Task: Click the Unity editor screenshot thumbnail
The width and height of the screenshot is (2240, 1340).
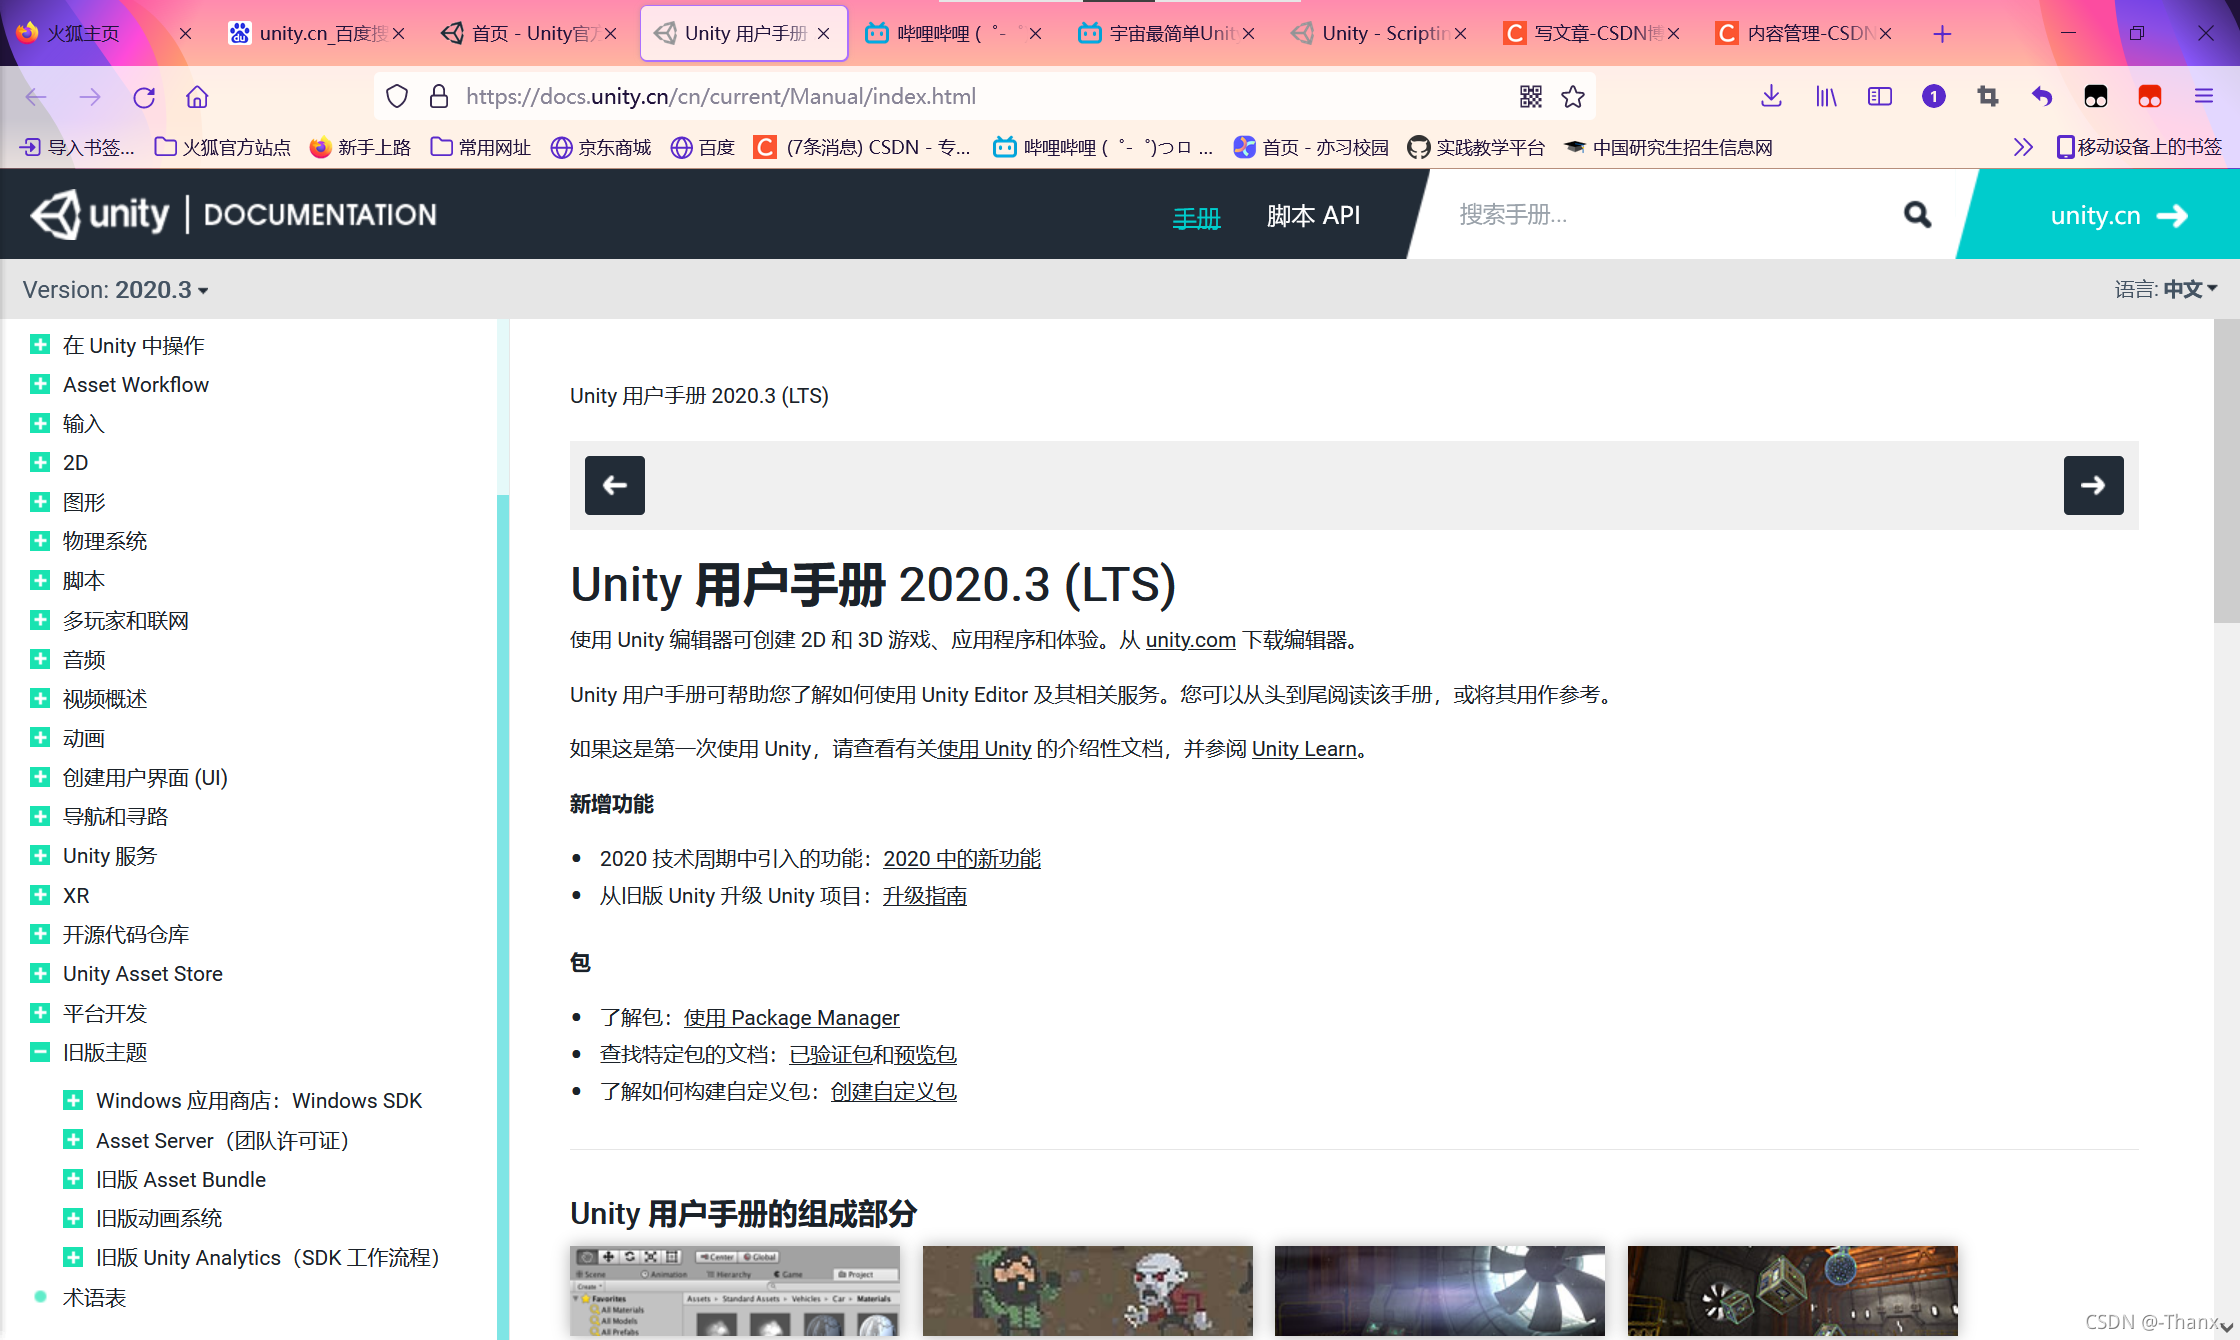Action: click(735, 1291)
